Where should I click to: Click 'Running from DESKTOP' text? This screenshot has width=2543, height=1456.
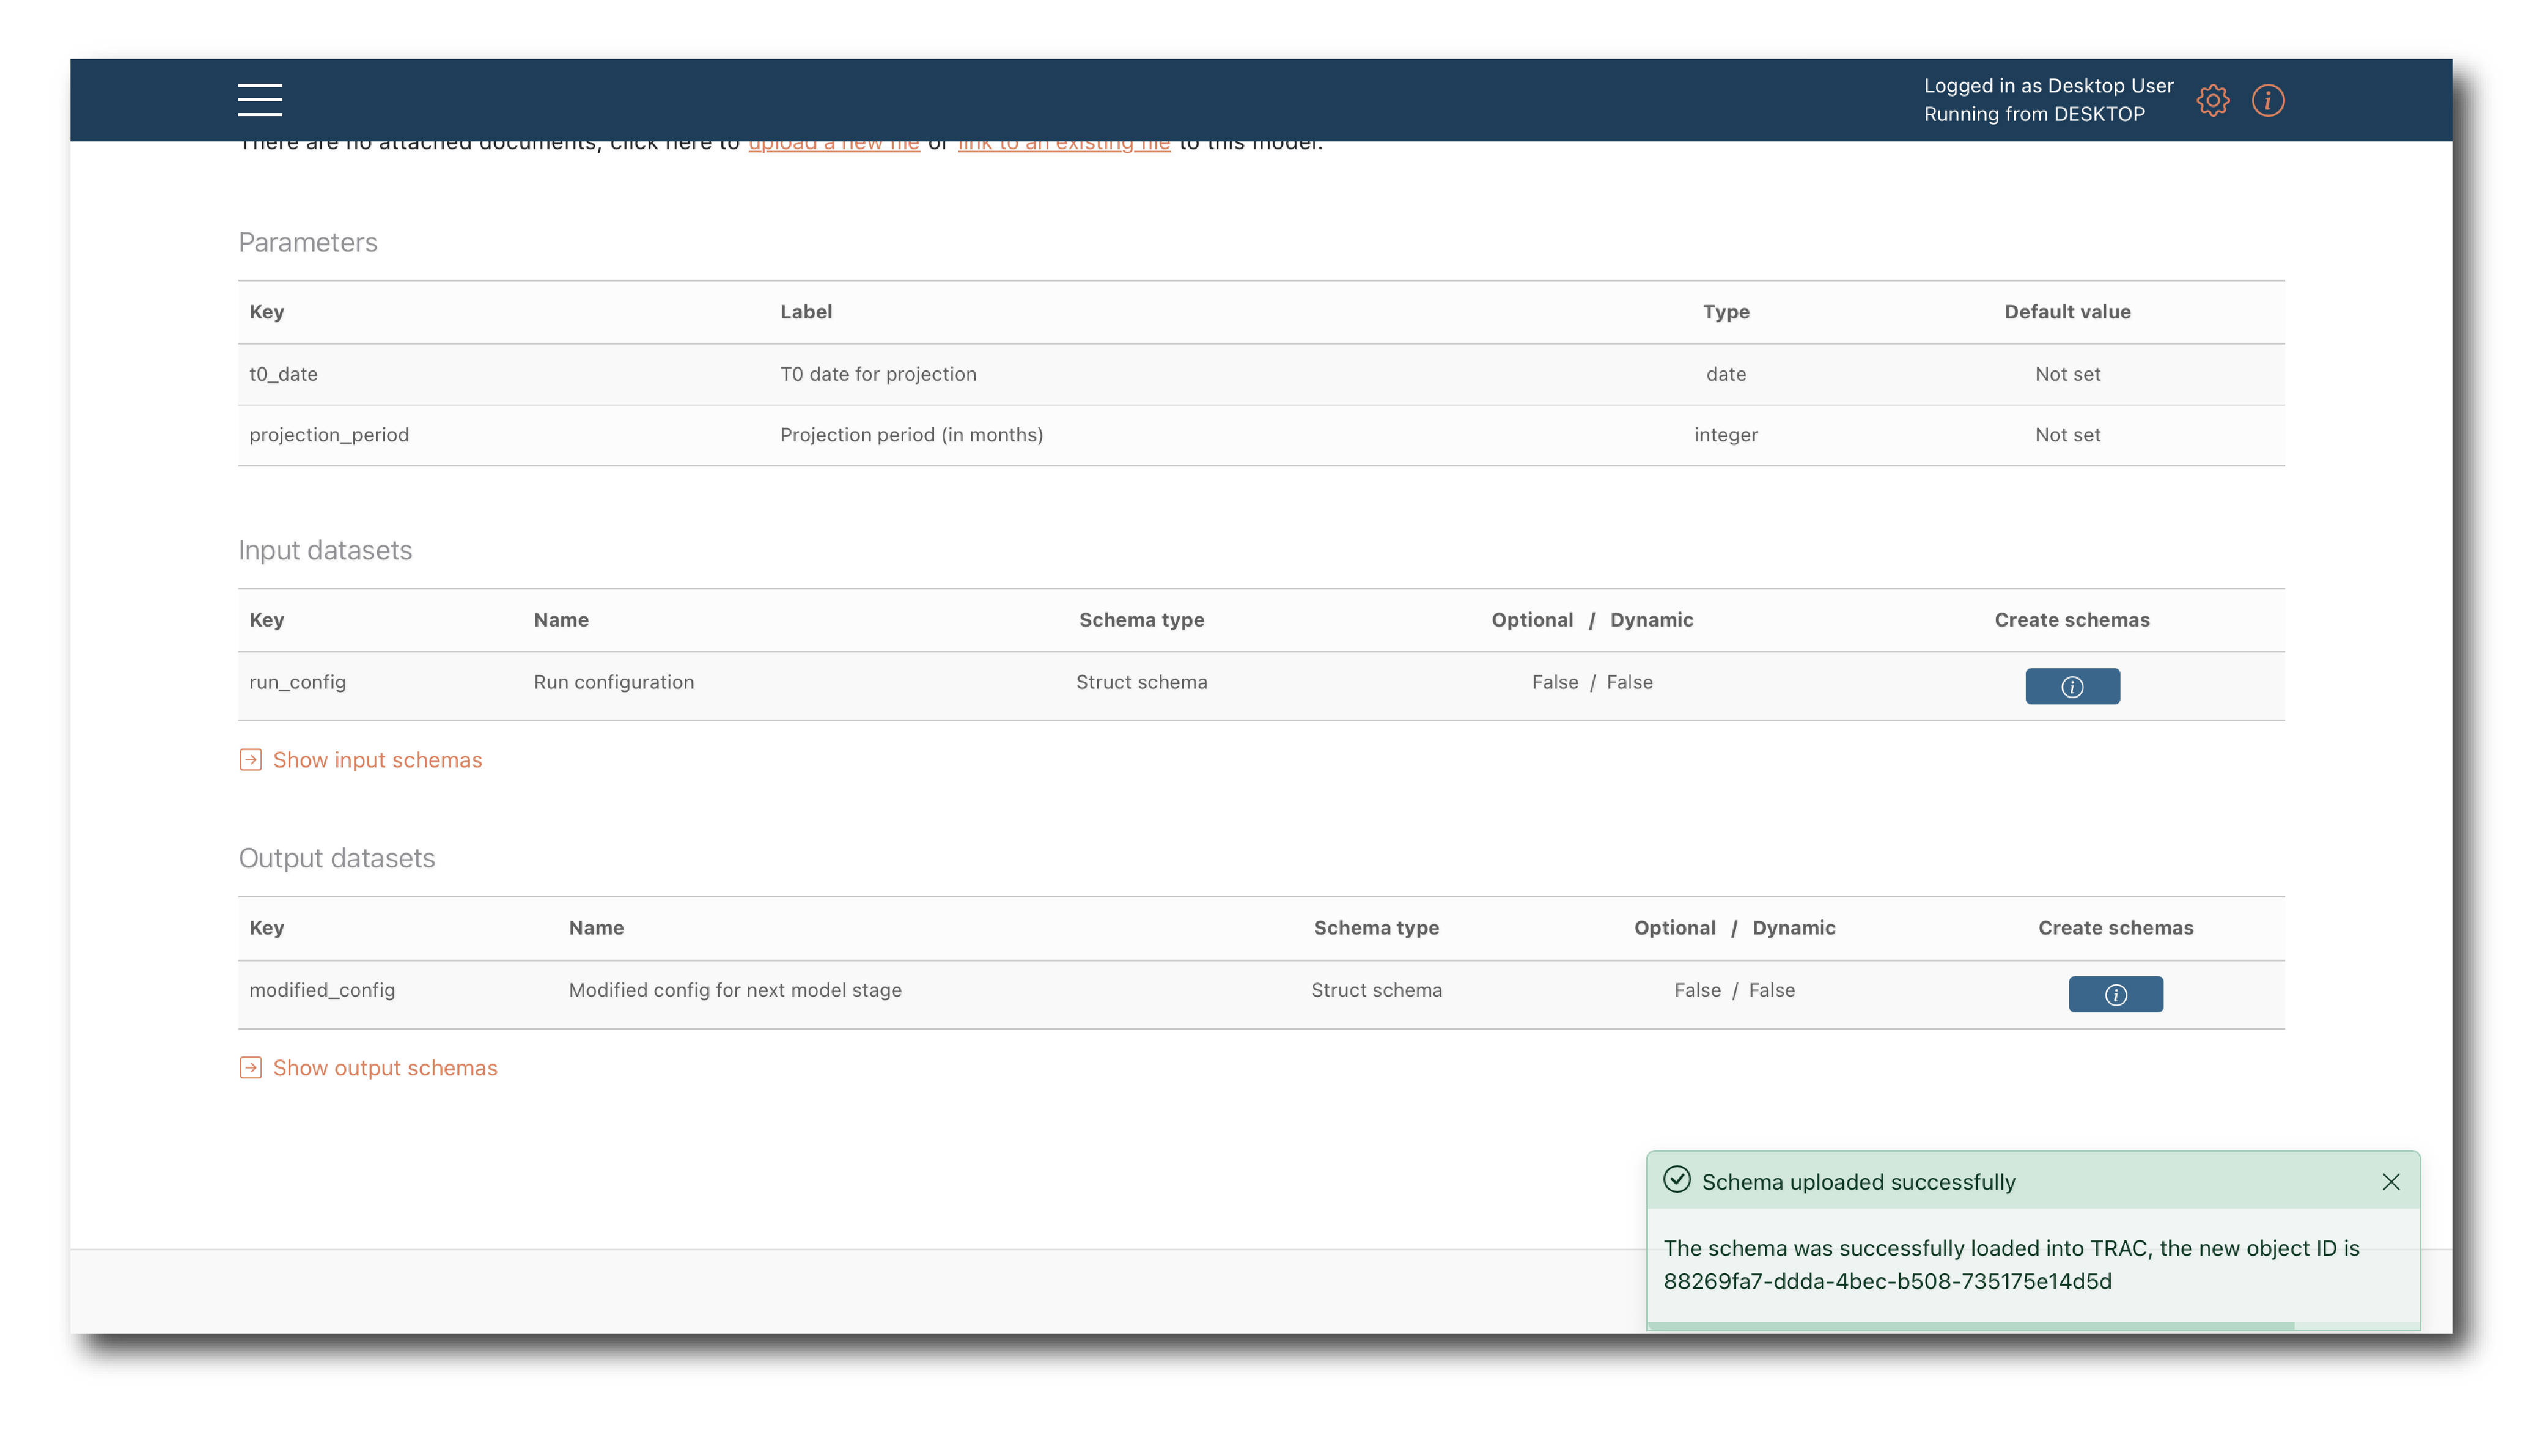tap(2034, 114)
